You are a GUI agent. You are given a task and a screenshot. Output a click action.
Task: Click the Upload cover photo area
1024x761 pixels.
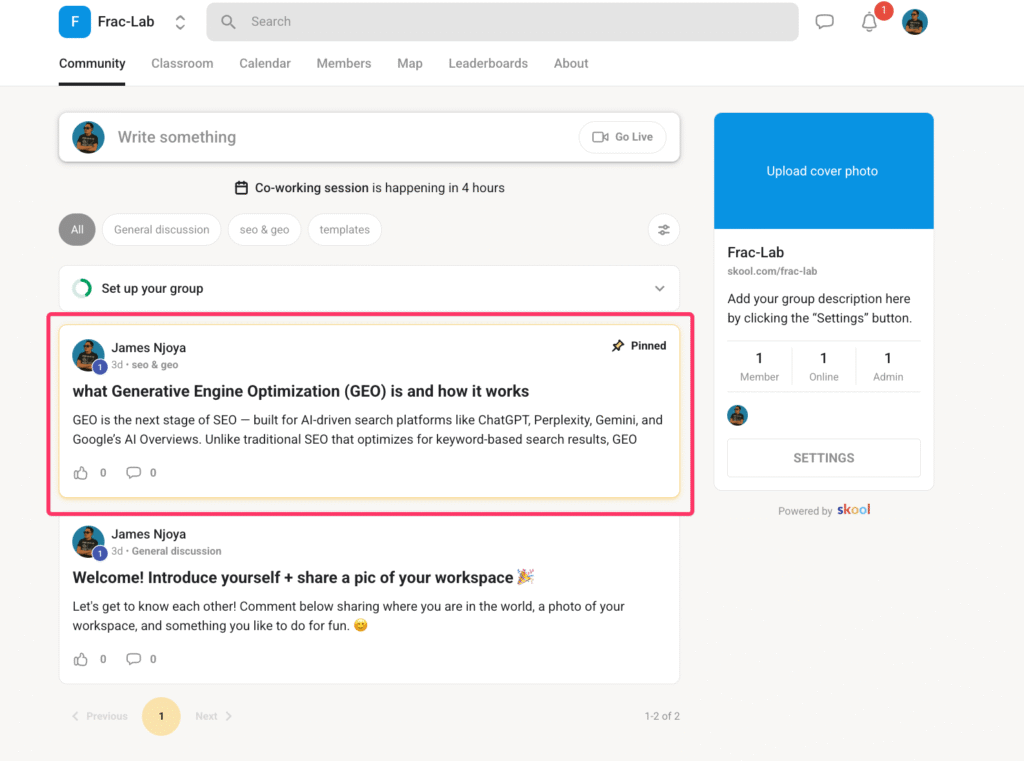(823, 171)
